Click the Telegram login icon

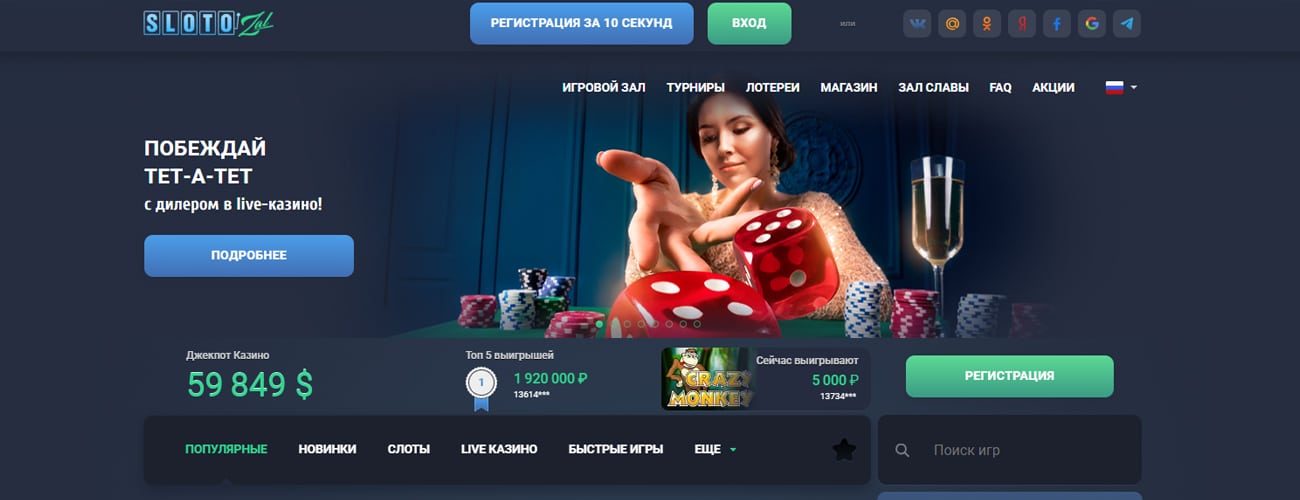pyautogui.click(x=1127, y=24)
